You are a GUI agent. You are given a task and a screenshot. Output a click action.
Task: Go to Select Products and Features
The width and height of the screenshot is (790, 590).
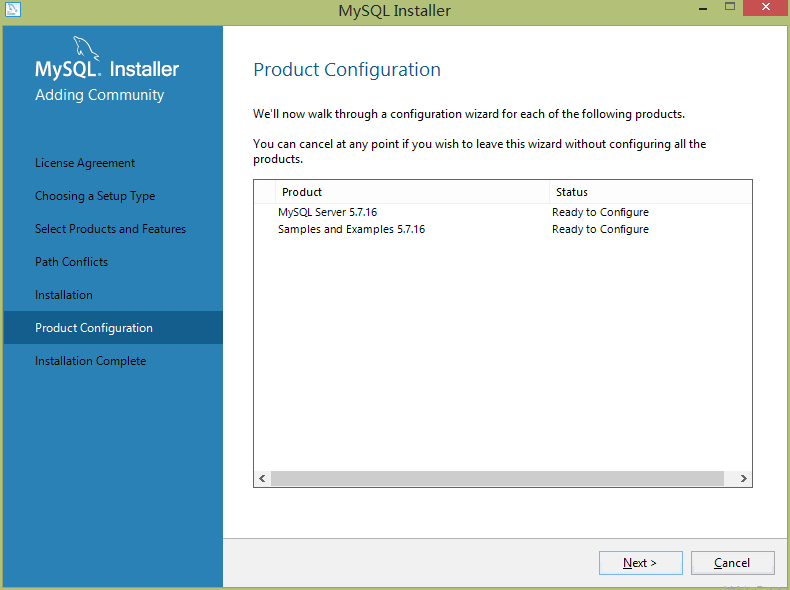[110, 229]
